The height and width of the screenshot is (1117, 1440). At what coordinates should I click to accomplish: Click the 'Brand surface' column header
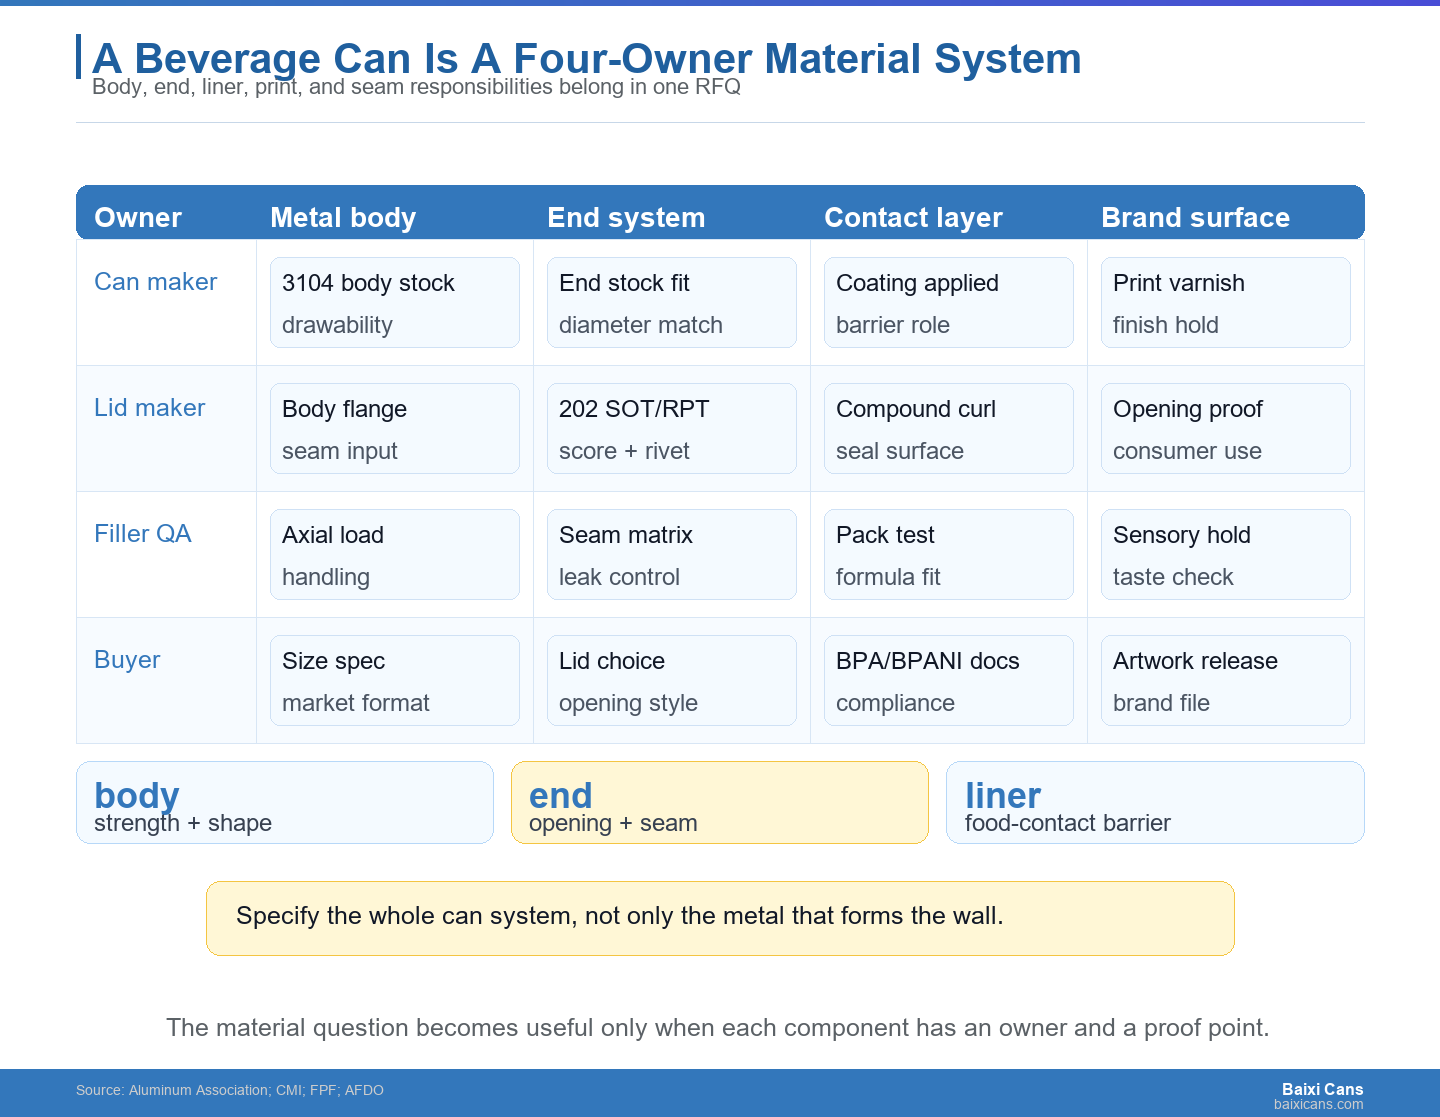click(x=1195, y=218)
